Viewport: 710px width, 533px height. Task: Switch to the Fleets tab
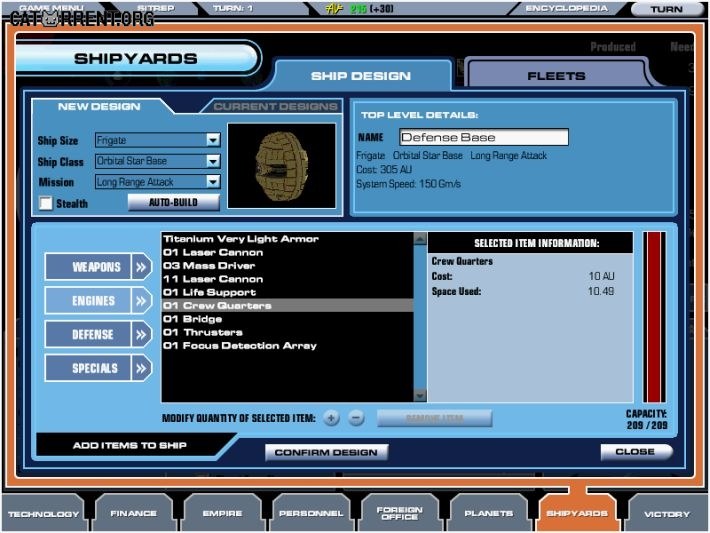click(556, 76)
